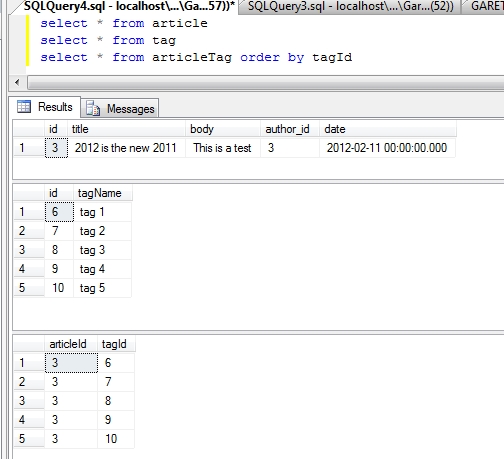Open the SQLQuery3.sql document tab
504x459 pixels.
350,6
